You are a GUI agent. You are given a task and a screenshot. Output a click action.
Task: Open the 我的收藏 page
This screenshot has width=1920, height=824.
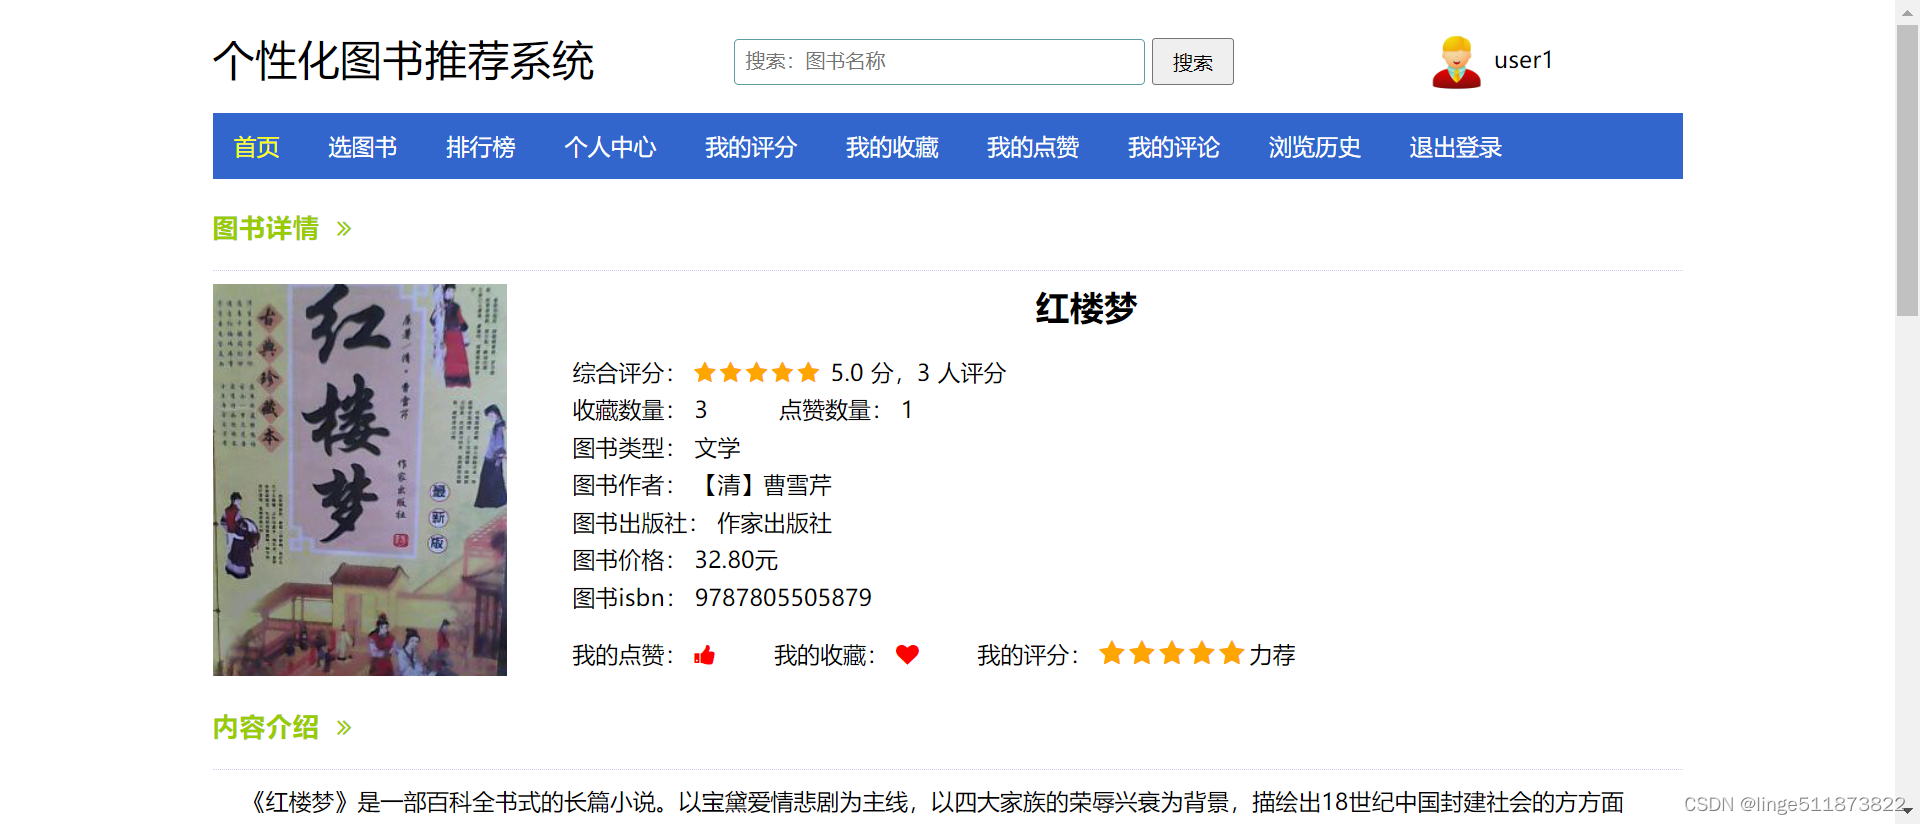[892, 147]
